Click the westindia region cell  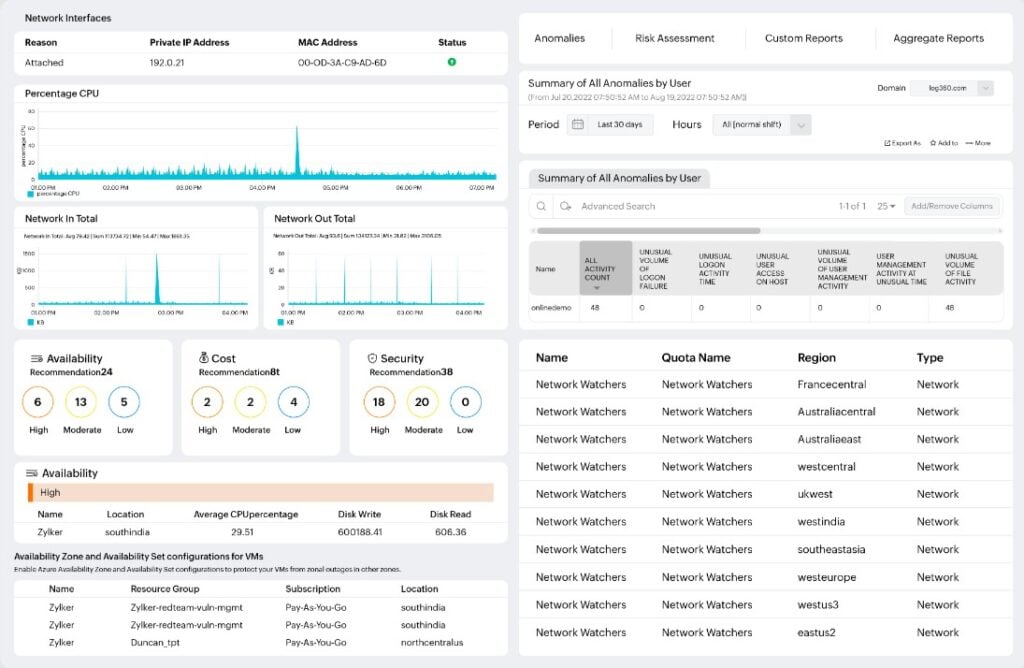coord(821,522)
